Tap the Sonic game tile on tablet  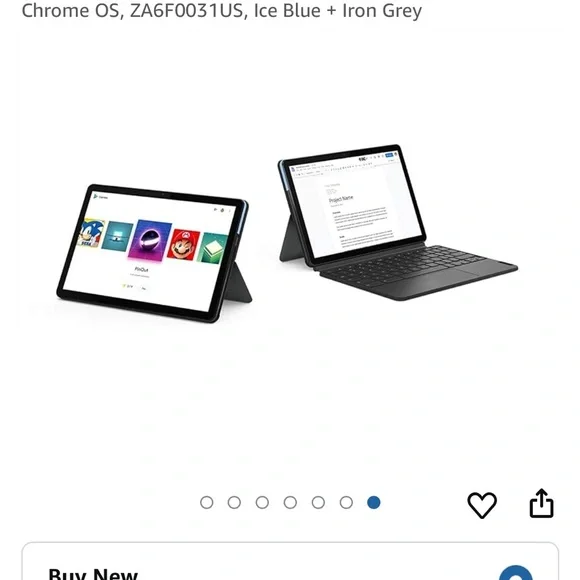[91, 233]
